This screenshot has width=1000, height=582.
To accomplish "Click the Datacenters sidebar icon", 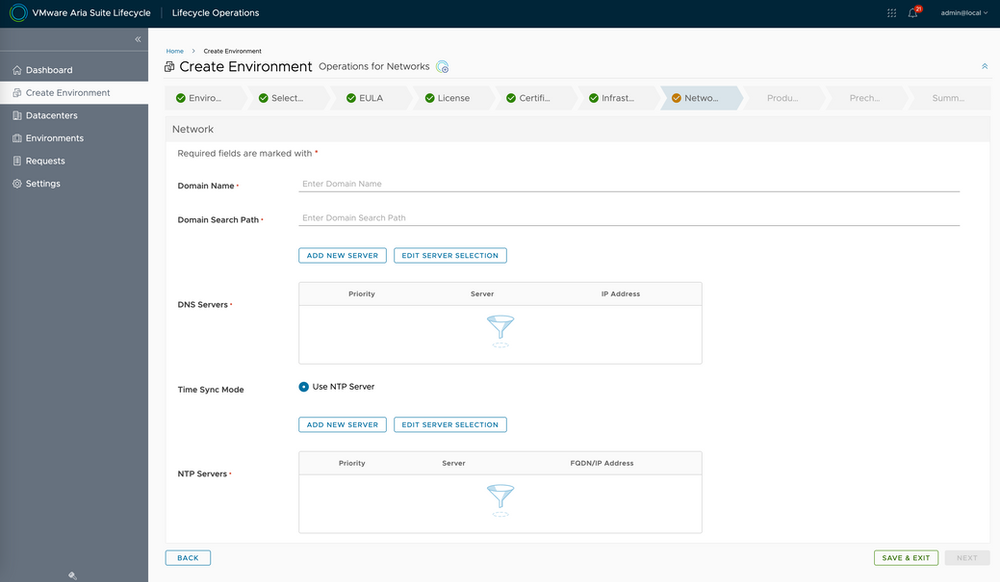I will click(x=16, y=116).
